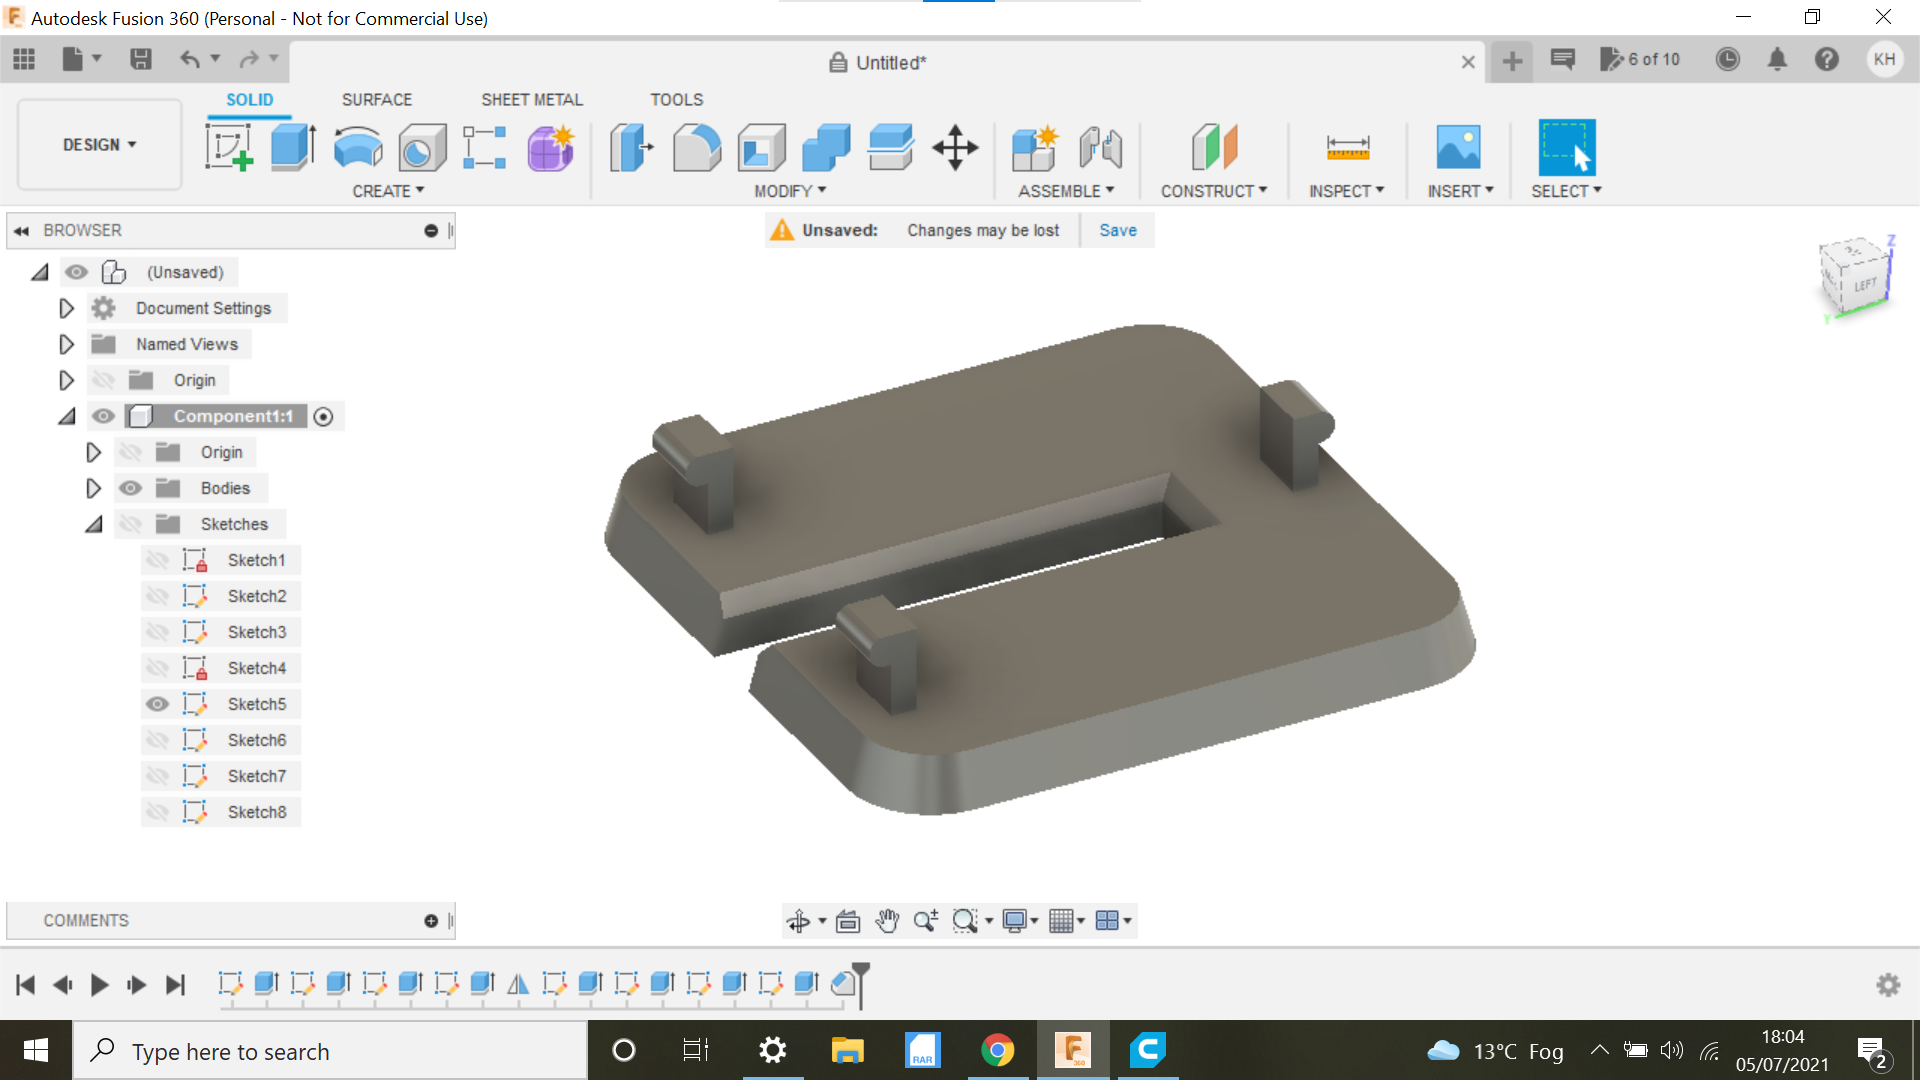Open the data panel grid icon

point(24,59)
